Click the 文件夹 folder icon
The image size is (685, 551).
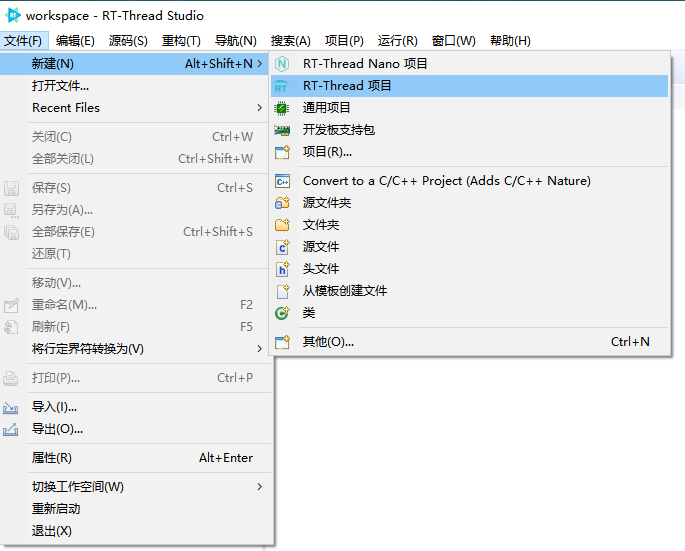(x=282, y=225)
